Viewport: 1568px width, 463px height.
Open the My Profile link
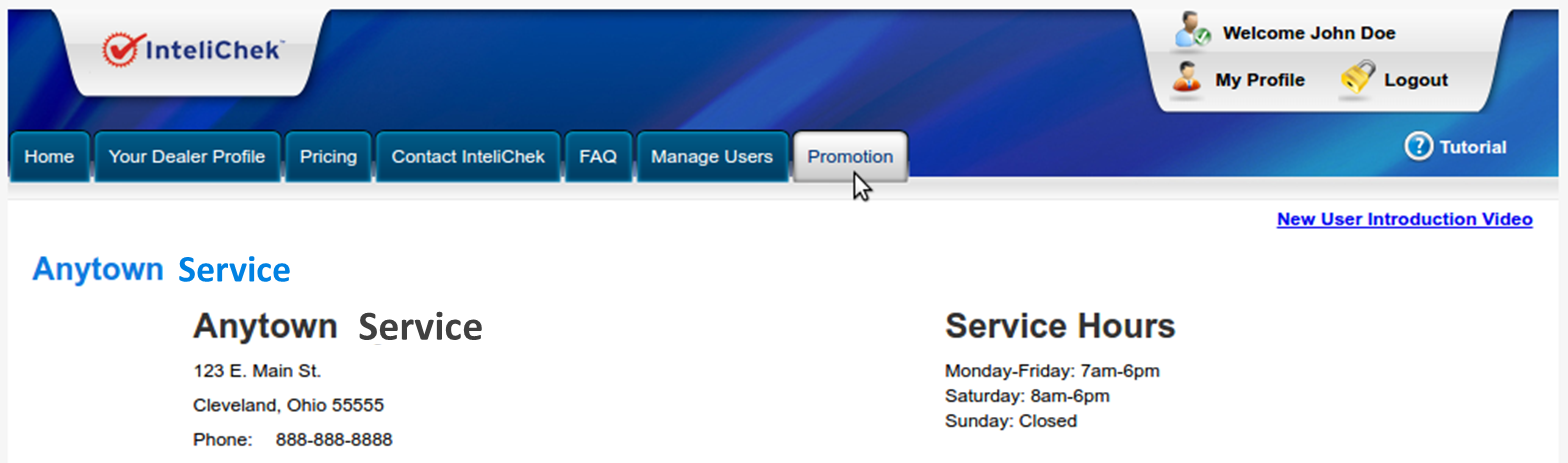point(1260,80)
